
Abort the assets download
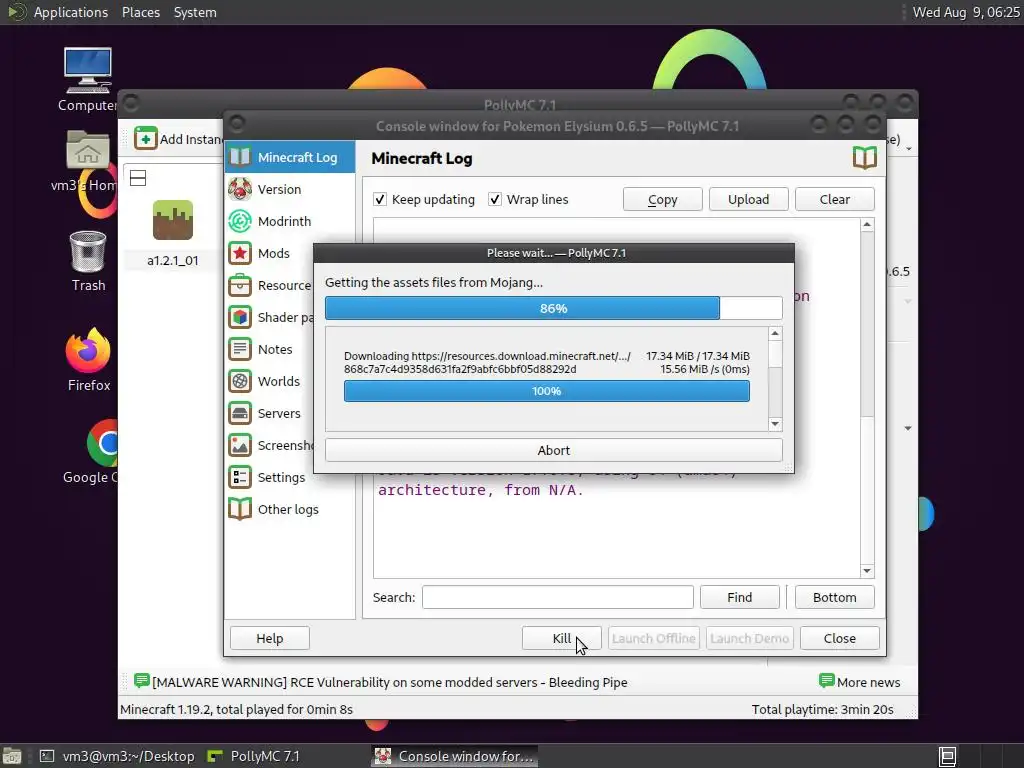pyautogui.click(x=553, y=450)
